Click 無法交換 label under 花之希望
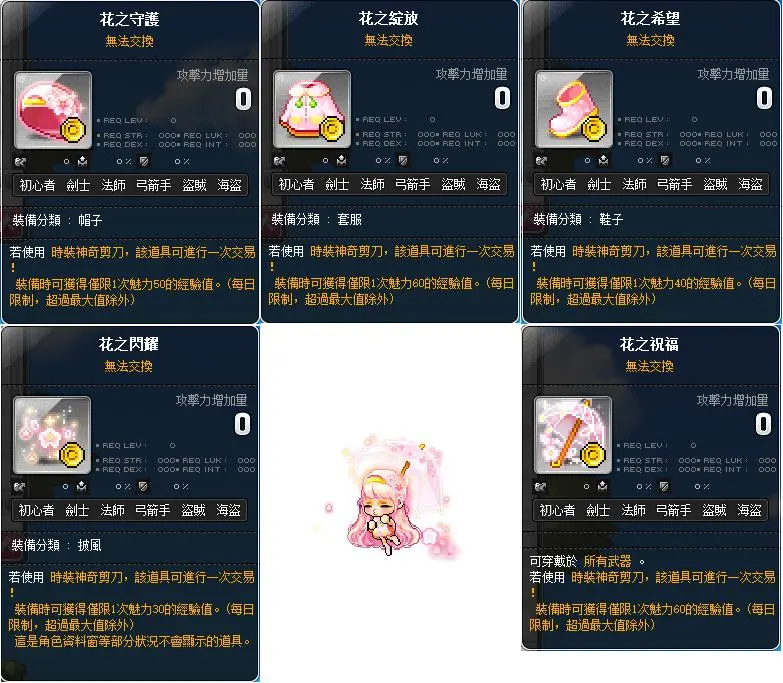The width and height of the screenshot is (783, 683). coord(650,40)
